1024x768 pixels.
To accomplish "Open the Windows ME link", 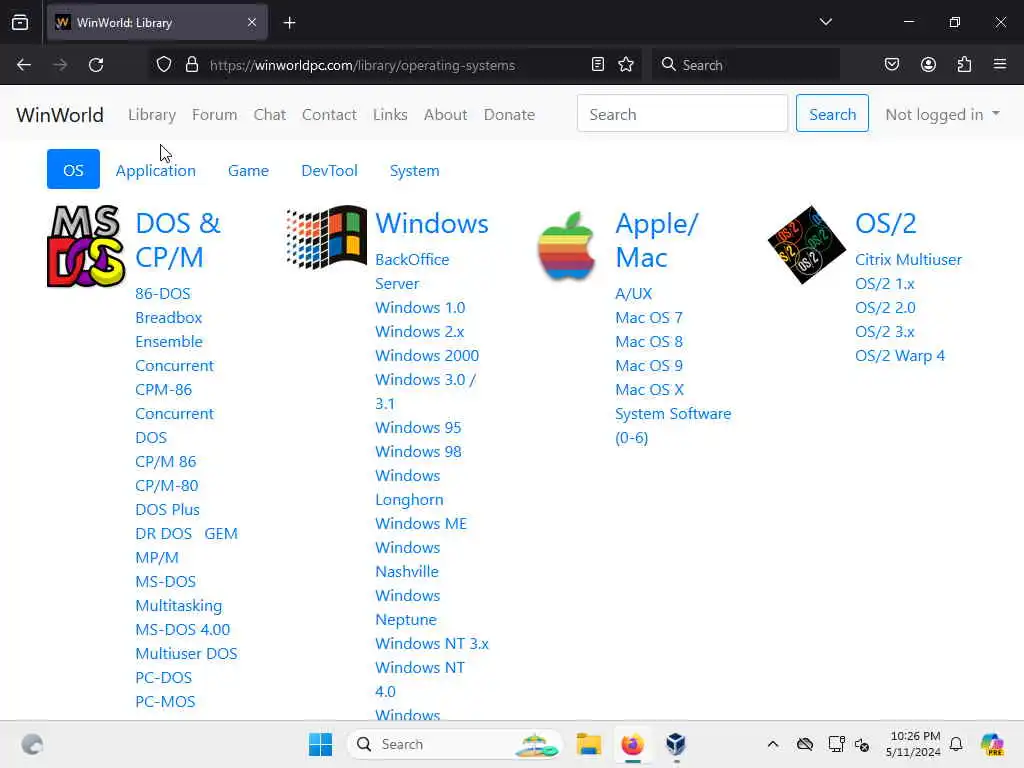I will click(421, 523).
